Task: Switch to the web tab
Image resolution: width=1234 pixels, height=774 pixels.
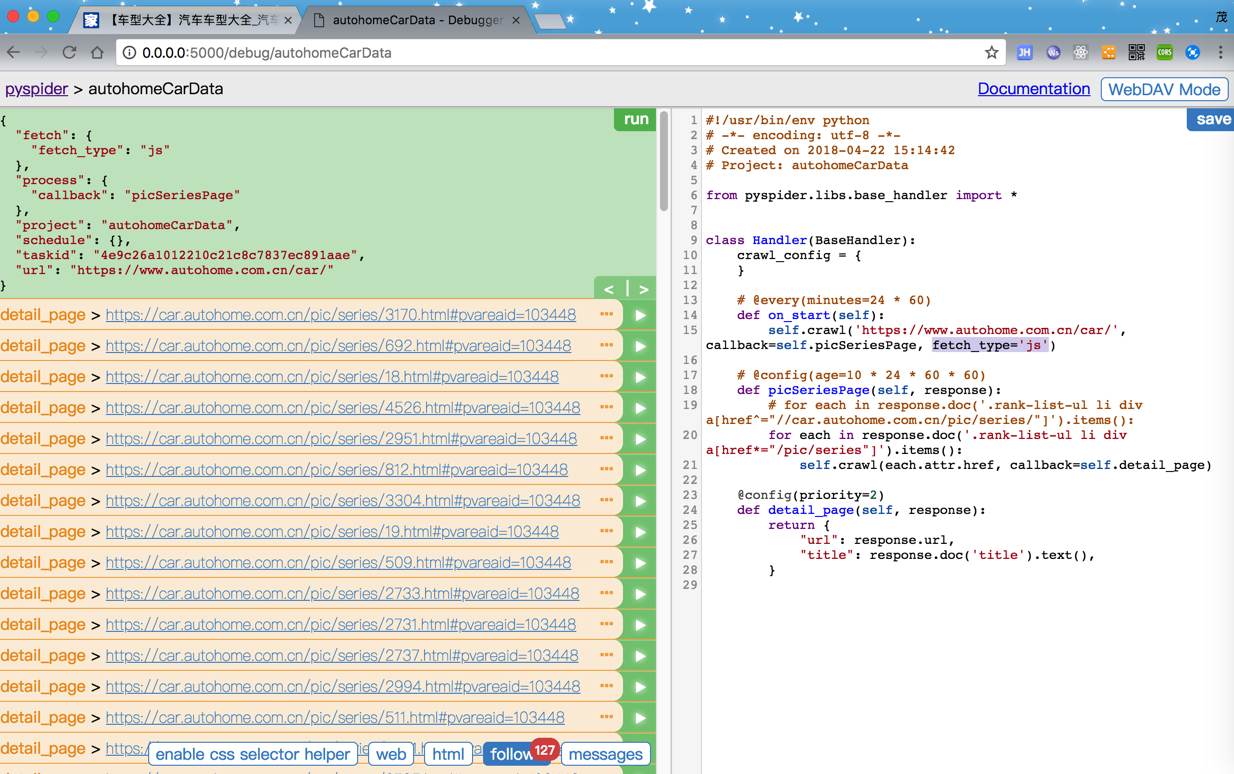Action: pos(391,754)
